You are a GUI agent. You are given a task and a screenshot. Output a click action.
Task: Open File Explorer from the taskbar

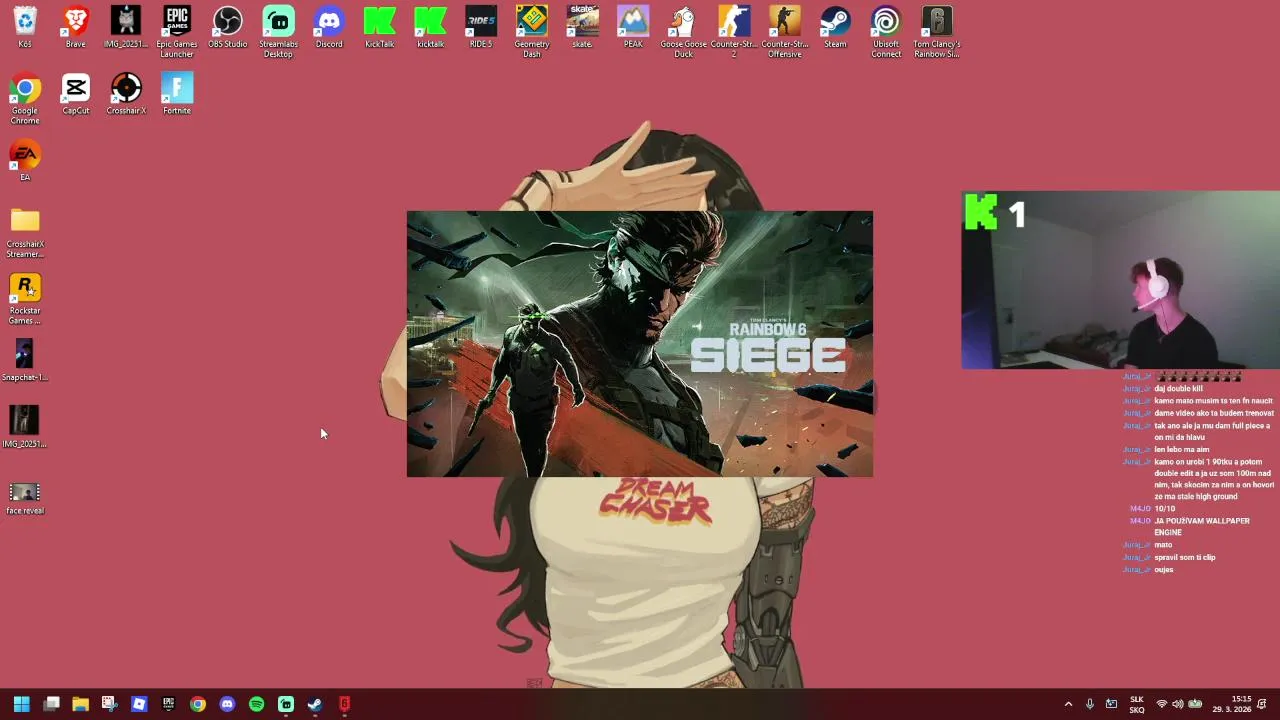pyautogui.click(x=81, y=704)
